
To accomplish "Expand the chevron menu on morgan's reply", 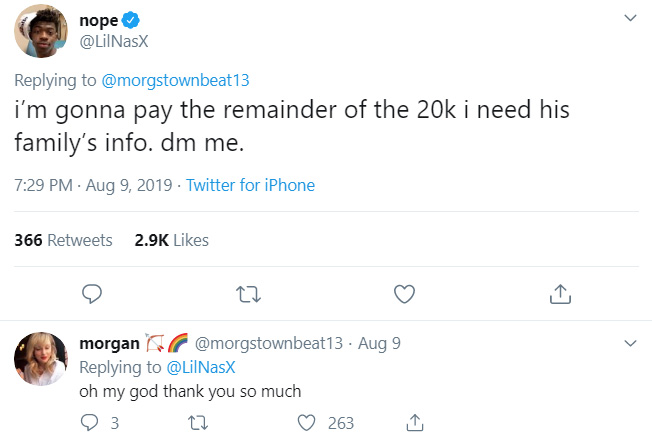I will [x=630, y=343].
